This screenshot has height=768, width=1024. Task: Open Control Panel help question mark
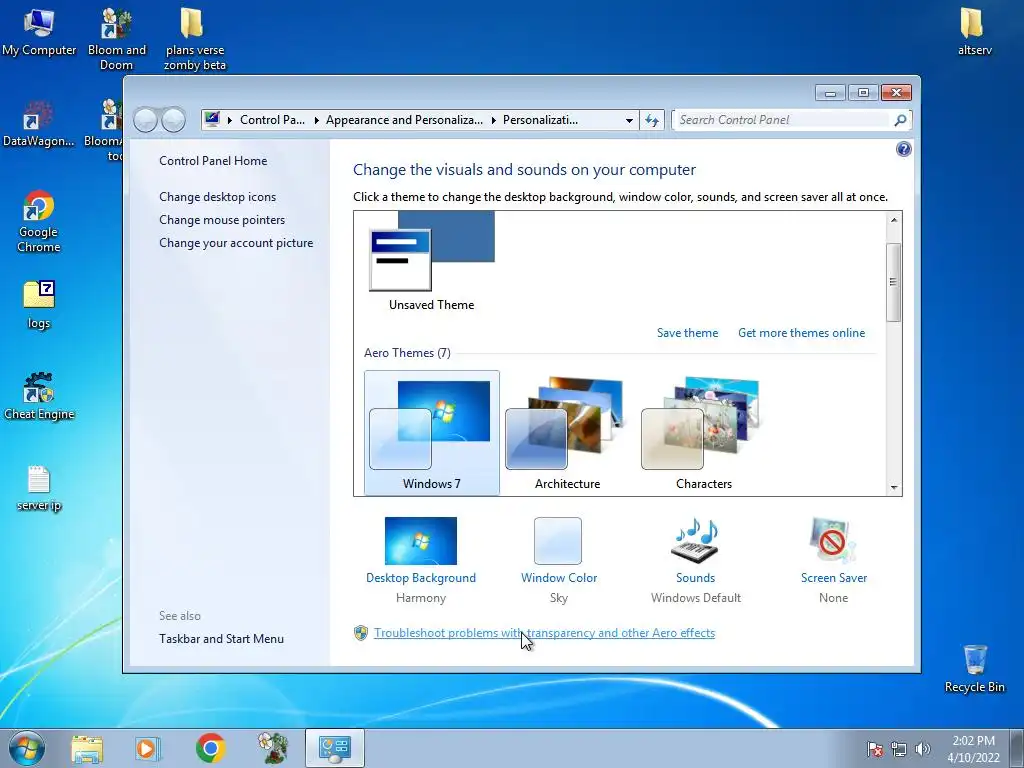[x=903, y=149]
